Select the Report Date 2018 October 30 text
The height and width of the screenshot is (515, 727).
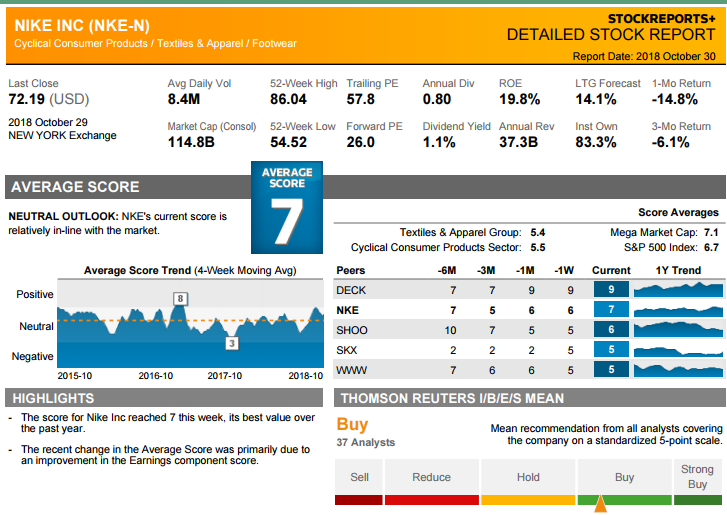click(x=644, y=57)
